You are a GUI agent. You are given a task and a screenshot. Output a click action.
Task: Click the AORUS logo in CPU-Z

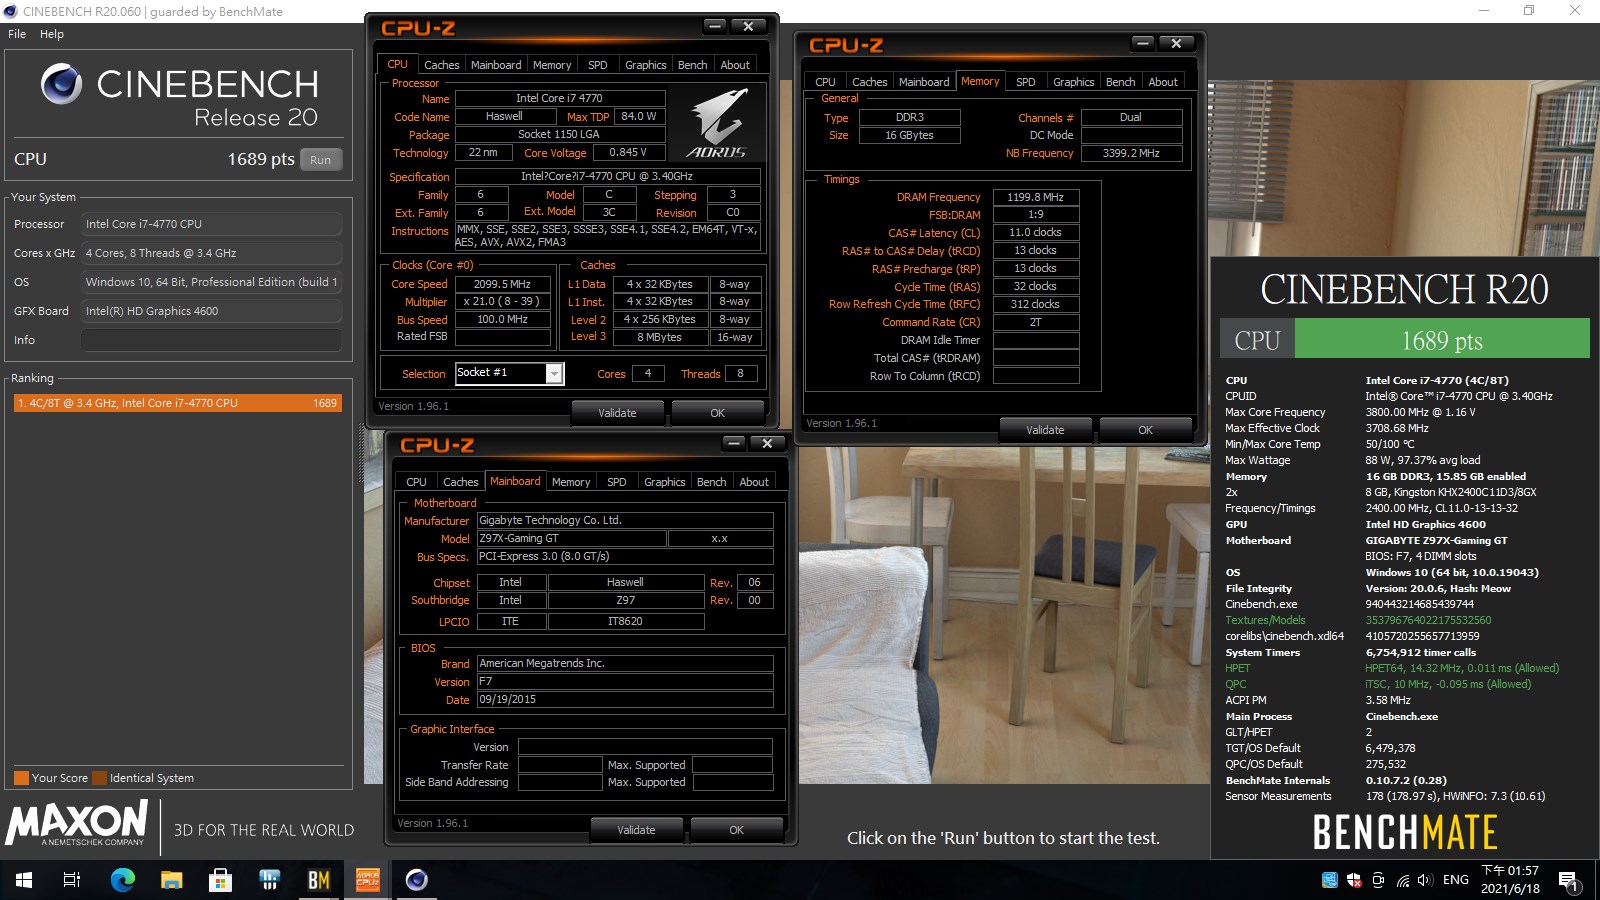(717, 124)
